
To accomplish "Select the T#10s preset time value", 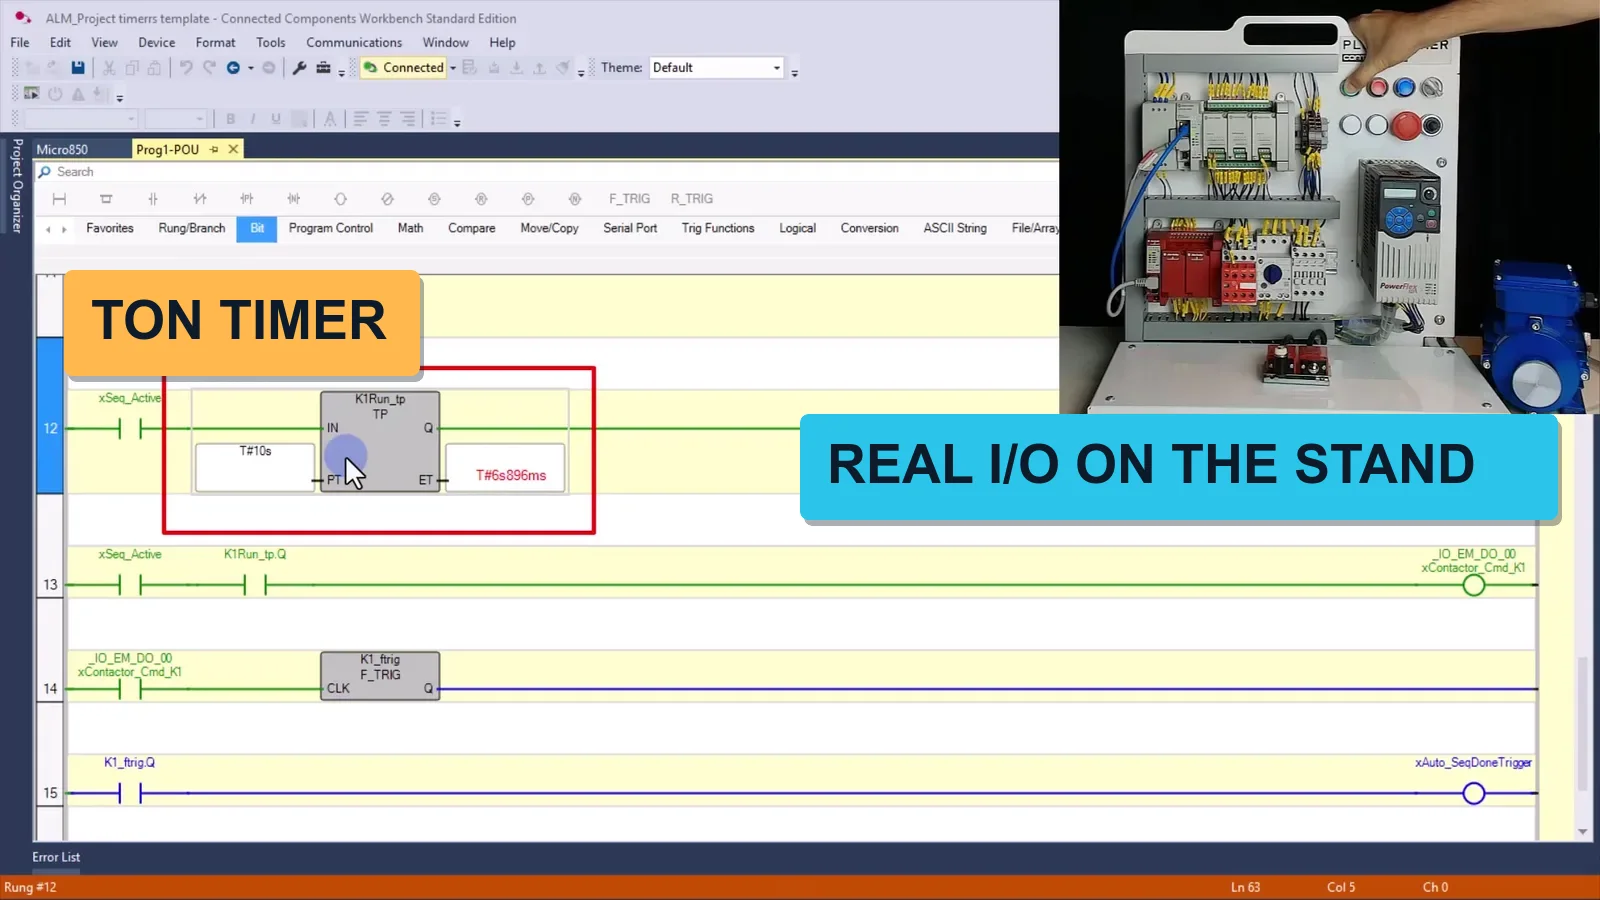I will pyautogui.click(x=255, y=451).
